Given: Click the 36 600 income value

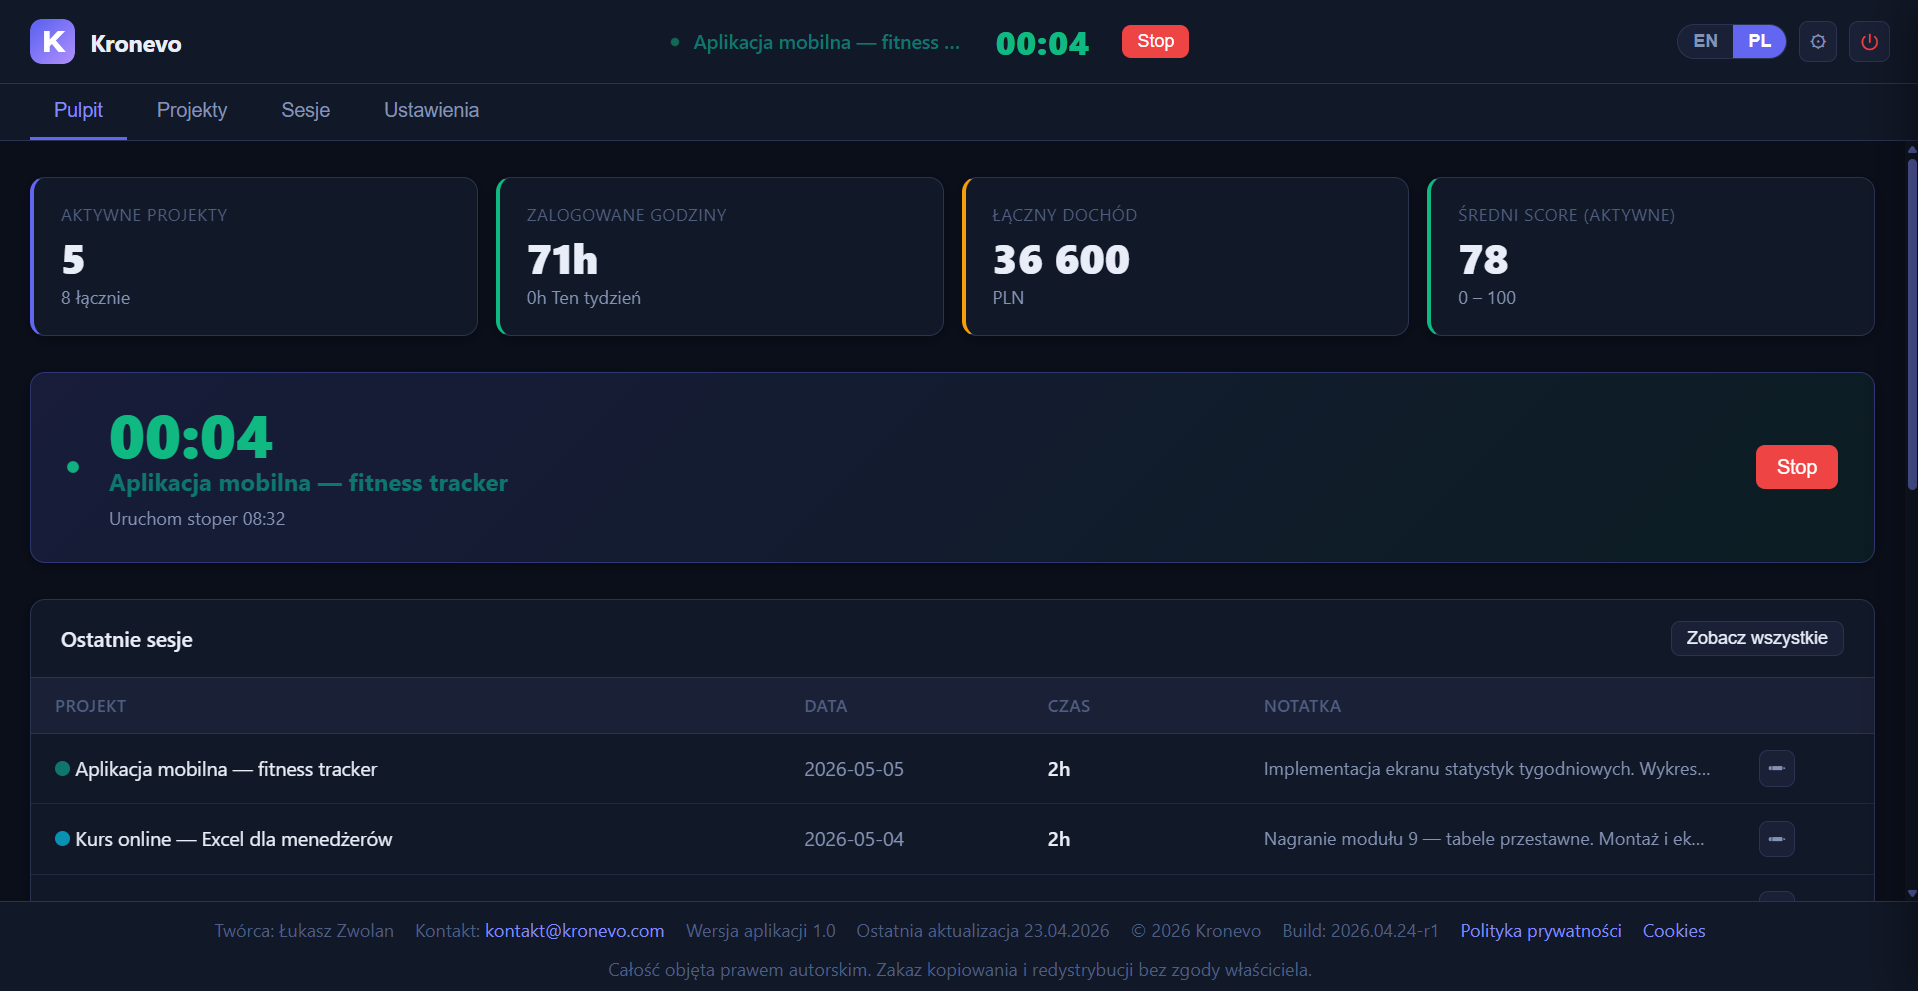Looking at the screenshot, I should [x=1061, y=260].
